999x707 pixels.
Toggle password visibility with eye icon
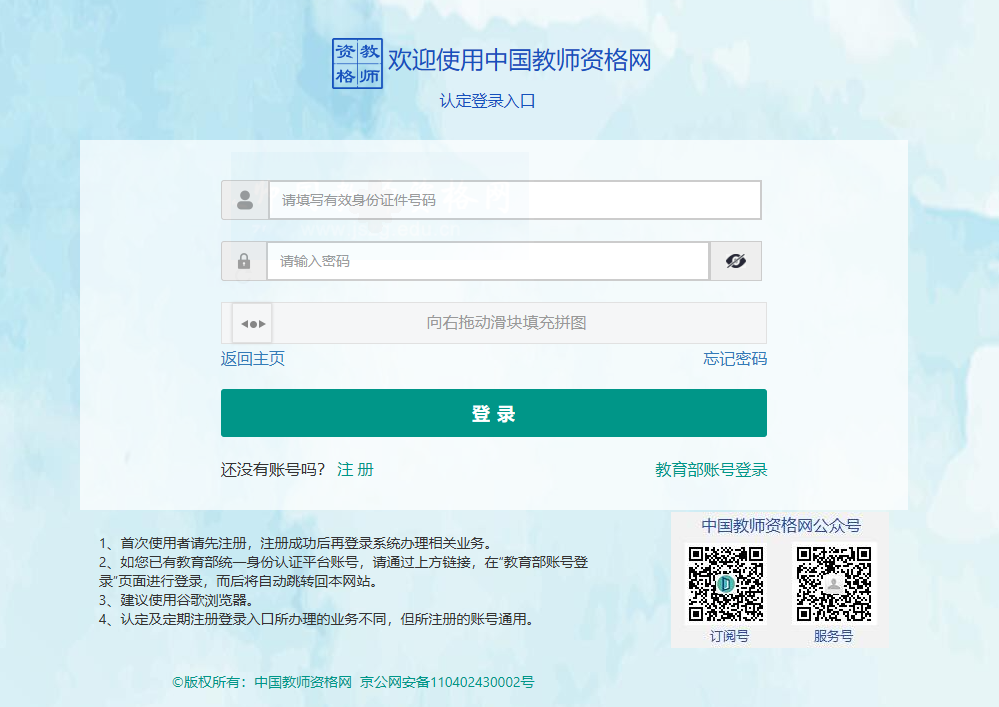tap(736, 261)
